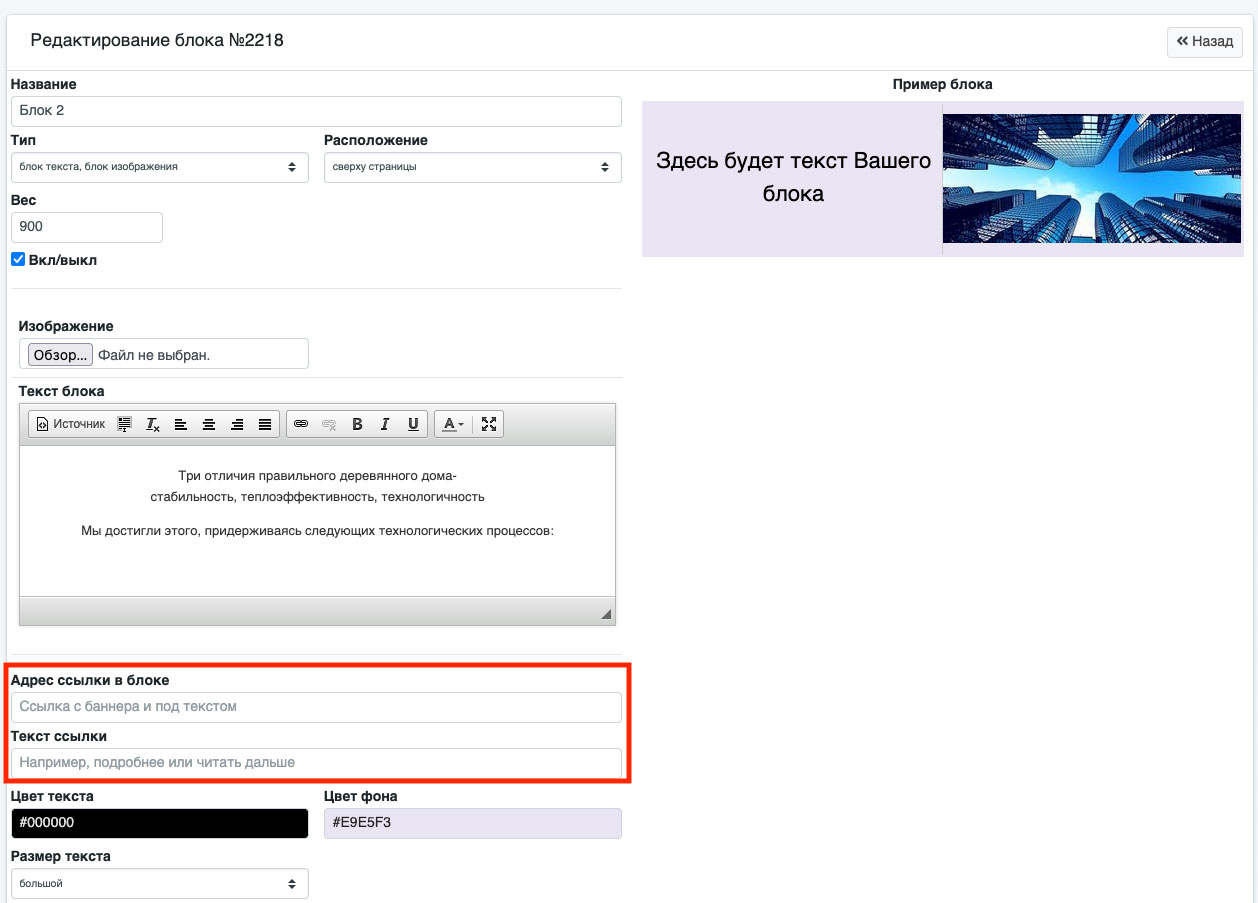Image resolution: width=1258 pixels, height=903 pixels.
Task: Click the line starting 'Мы достигли этого'
Action: 317,531
